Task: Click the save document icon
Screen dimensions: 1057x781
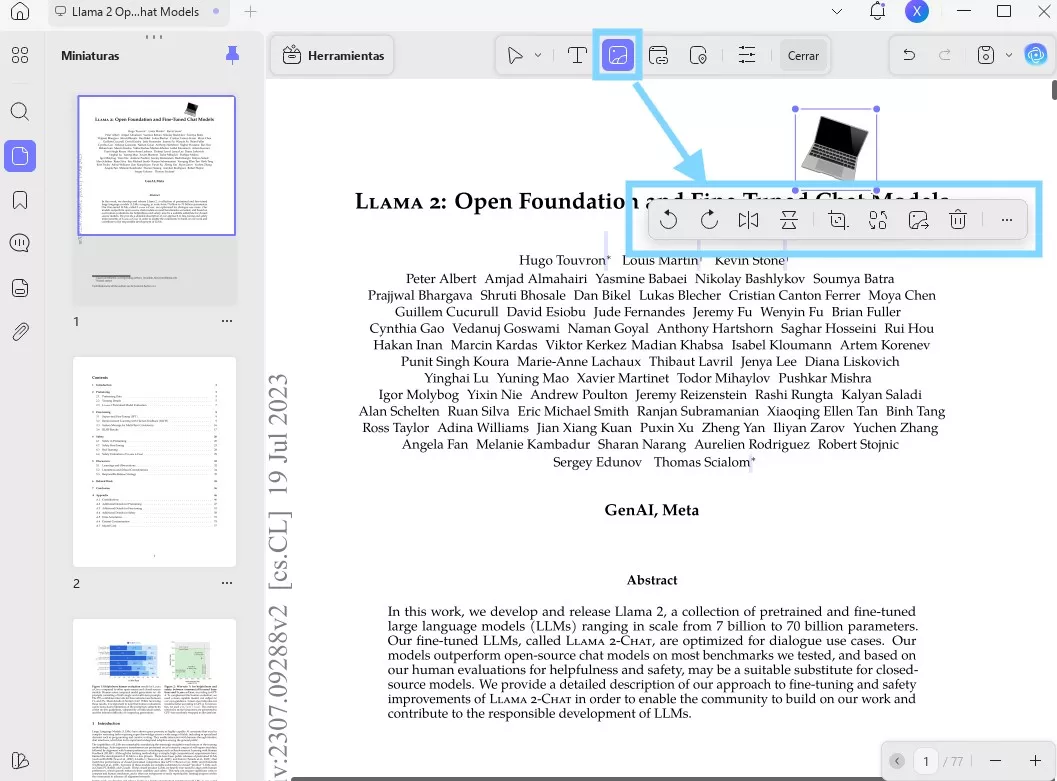Action: pos(986,55)
